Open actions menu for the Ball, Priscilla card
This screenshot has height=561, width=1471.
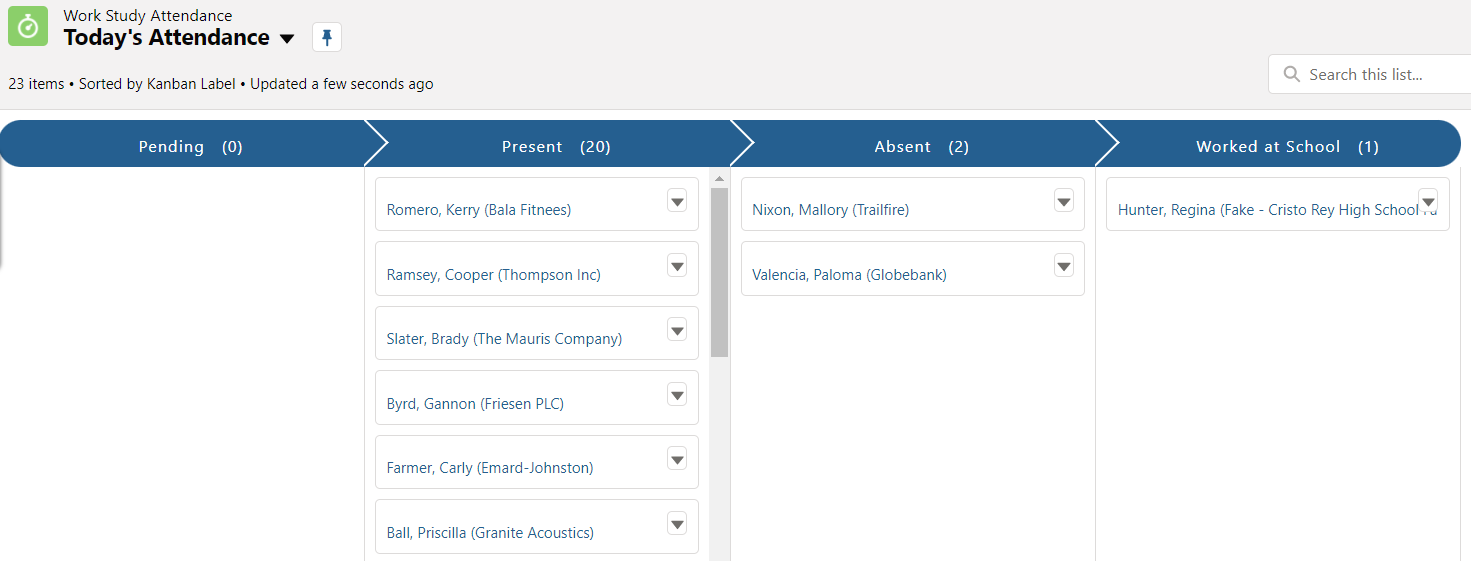point(677,524)
